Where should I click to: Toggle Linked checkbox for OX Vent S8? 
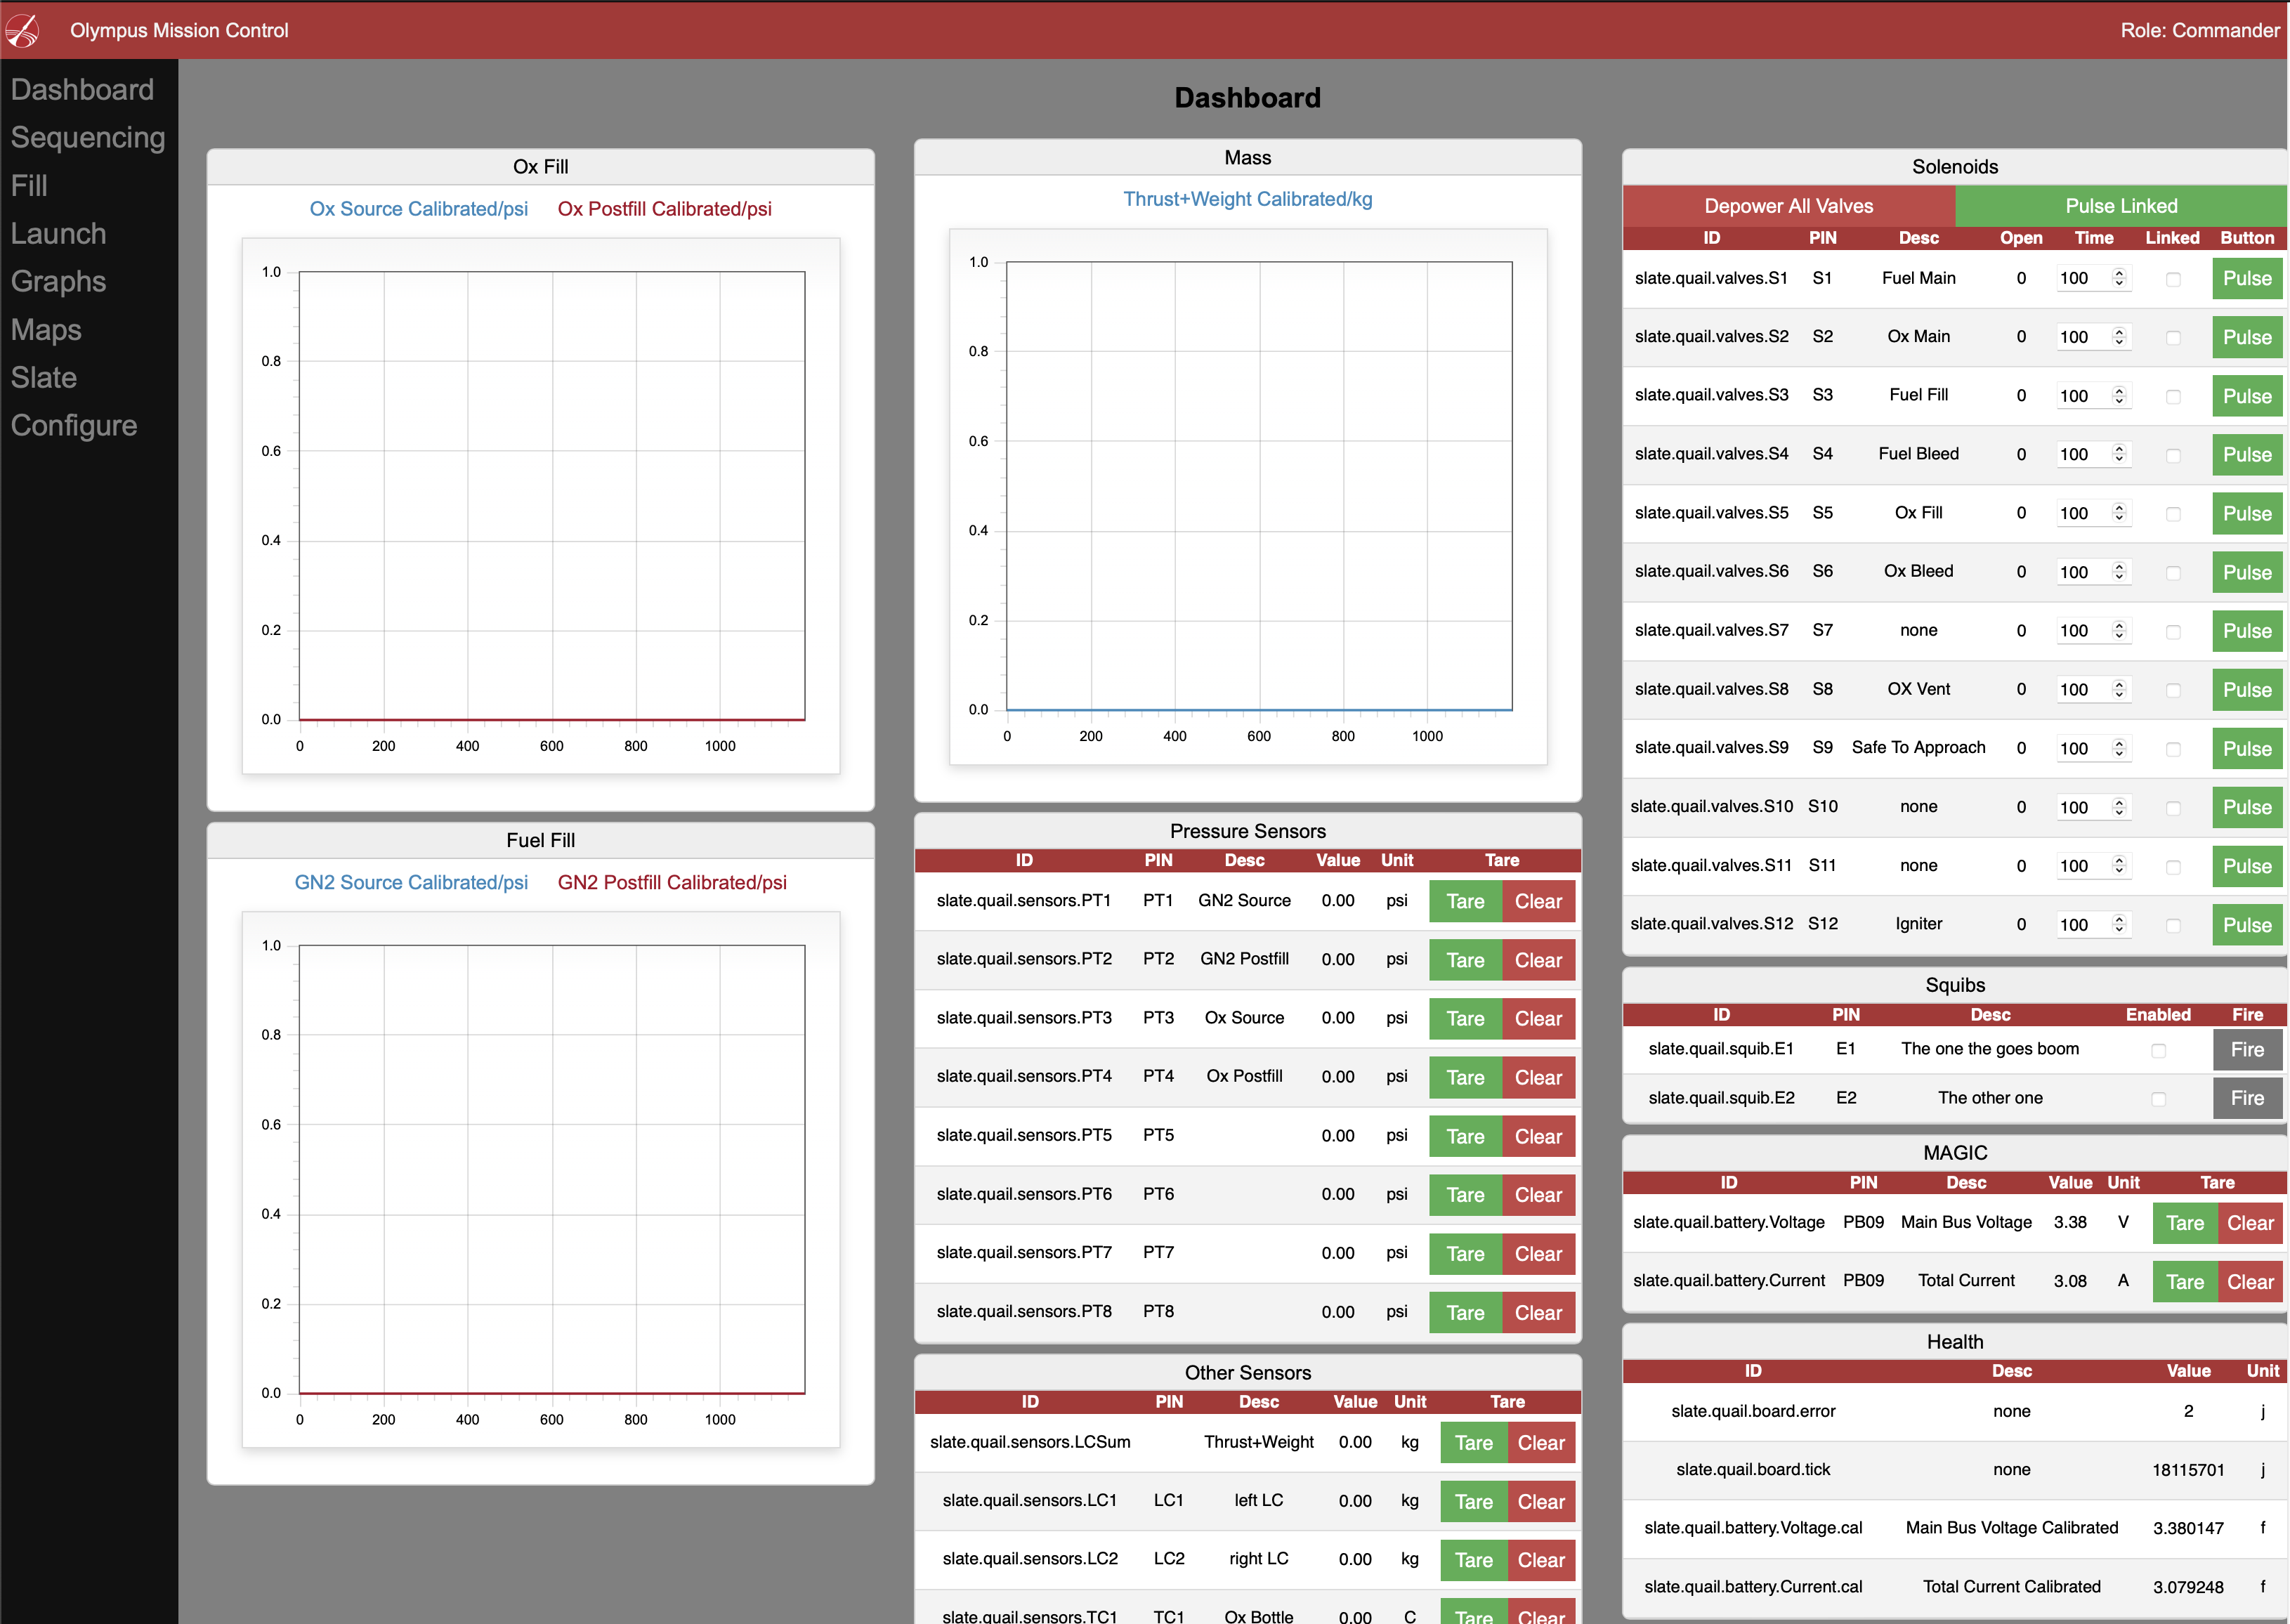[x=2173, y=691]
